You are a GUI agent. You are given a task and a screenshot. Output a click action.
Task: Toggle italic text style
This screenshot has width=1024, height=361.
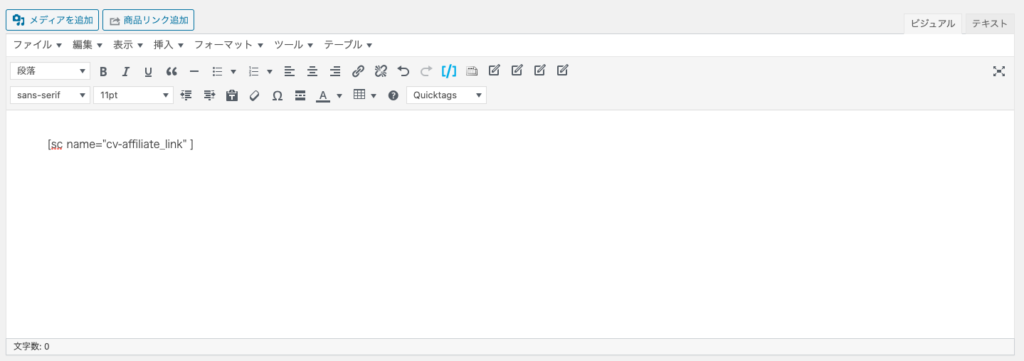[126, 71]
